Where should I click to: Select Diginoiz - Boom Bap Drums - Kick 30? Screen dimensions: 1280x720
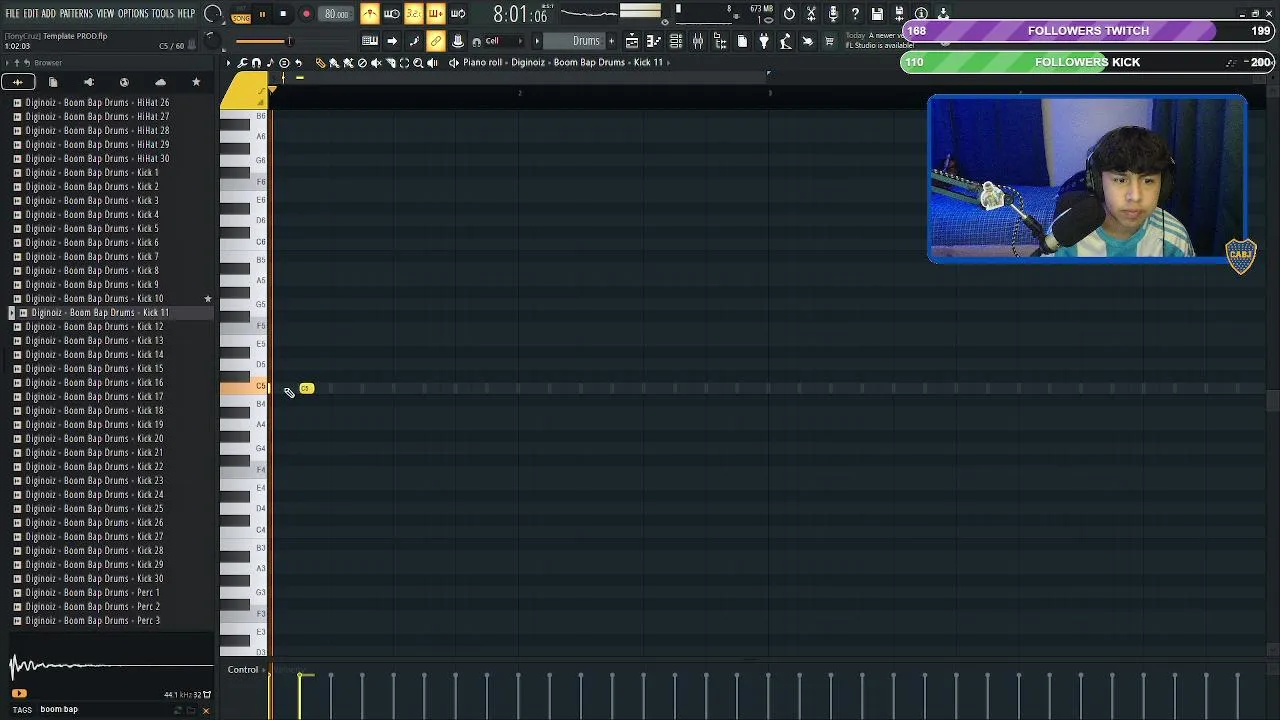coord(94,578)
